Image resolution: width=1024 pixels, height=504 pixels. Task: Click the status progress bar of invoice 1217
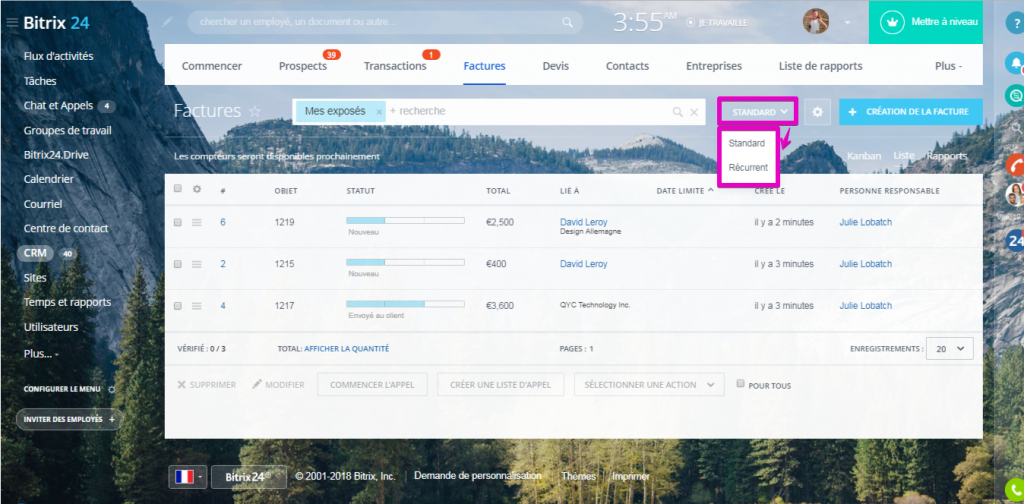coord(405,304)
